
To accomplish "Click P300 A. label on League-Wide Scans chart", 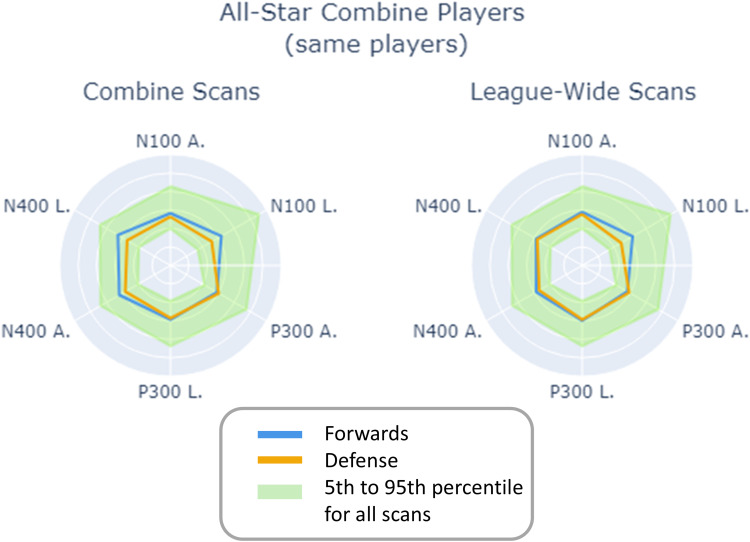I will tap(714, 331).
